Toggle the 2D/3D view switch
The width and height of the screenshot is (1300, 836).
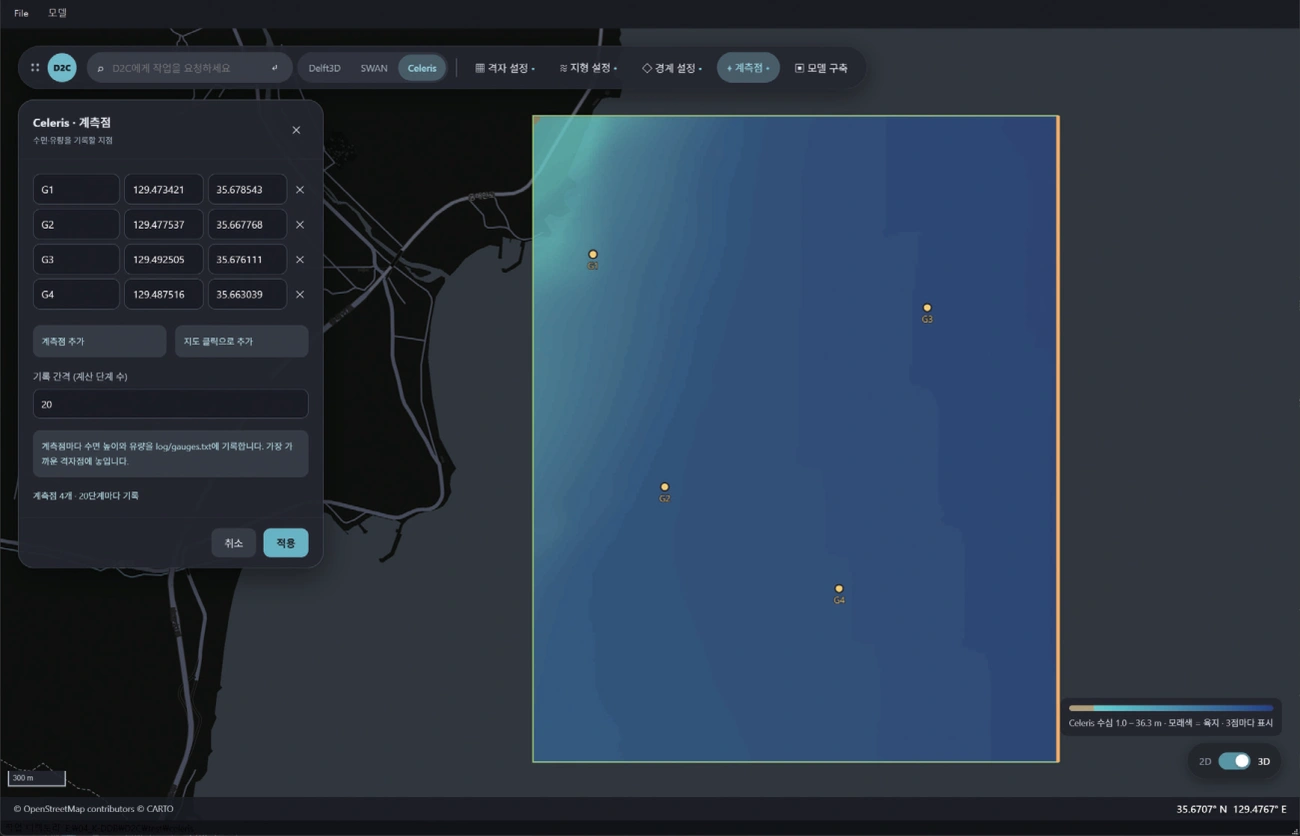[x=1234, y=761]
